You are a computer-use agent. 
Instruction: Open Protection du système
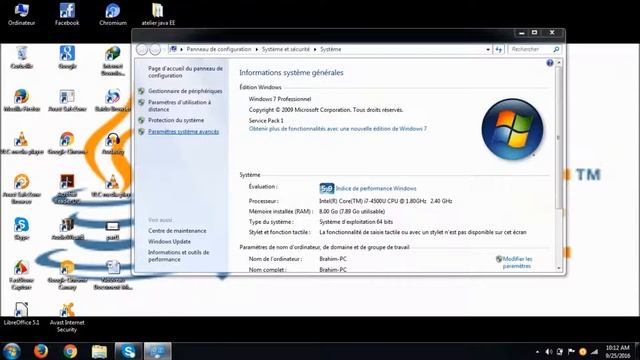176,120
